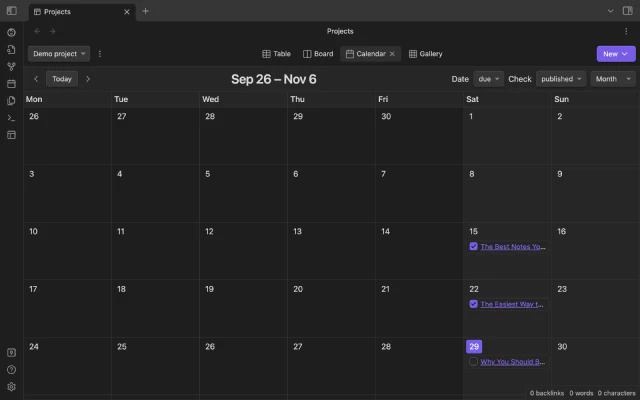Open the command palette ribbon icon

(11, 117)
